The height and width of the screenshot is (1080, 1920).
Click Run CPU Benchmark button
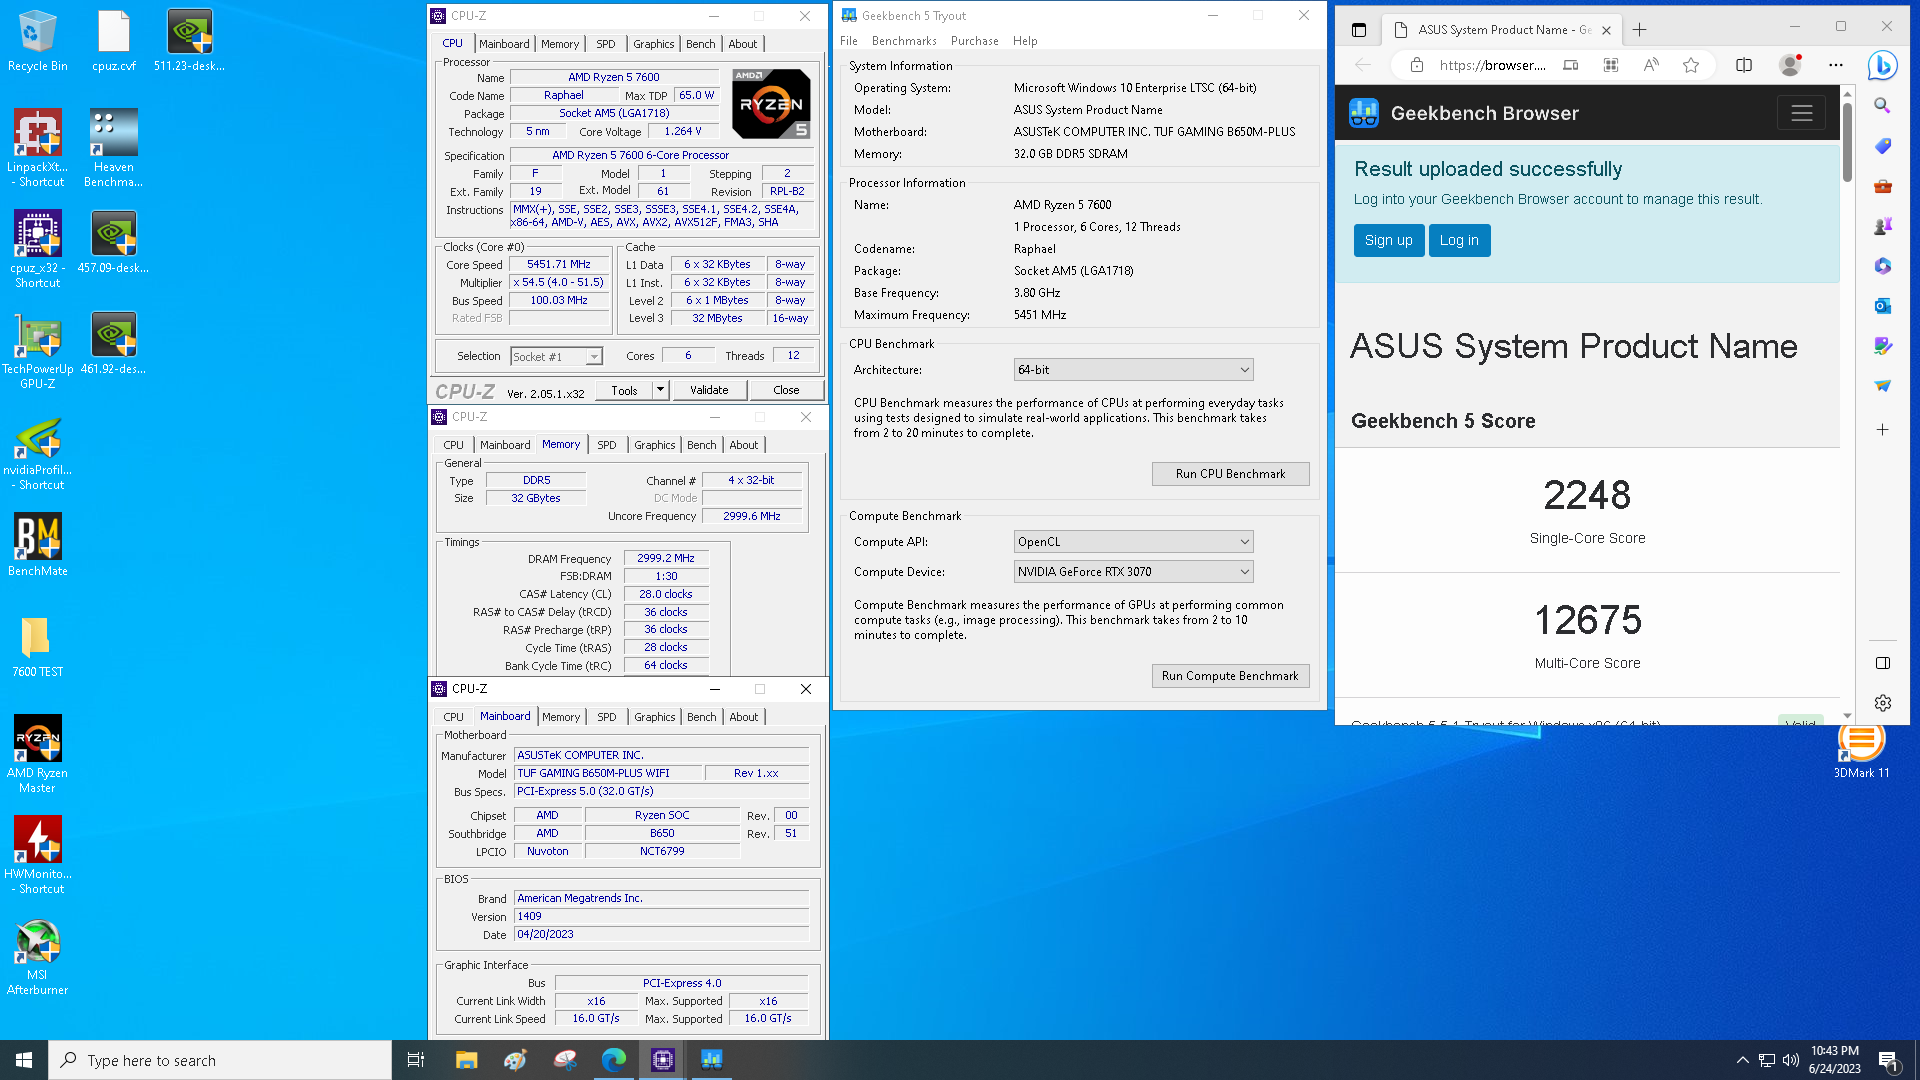point(1230,474)
